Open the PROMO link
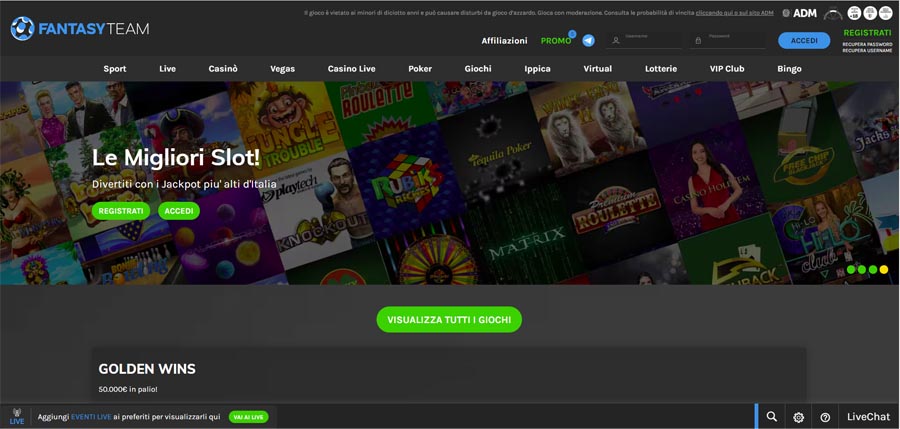The height and width of the screenshot is (429, 900). pyautogui.click(x=556, y=41)
